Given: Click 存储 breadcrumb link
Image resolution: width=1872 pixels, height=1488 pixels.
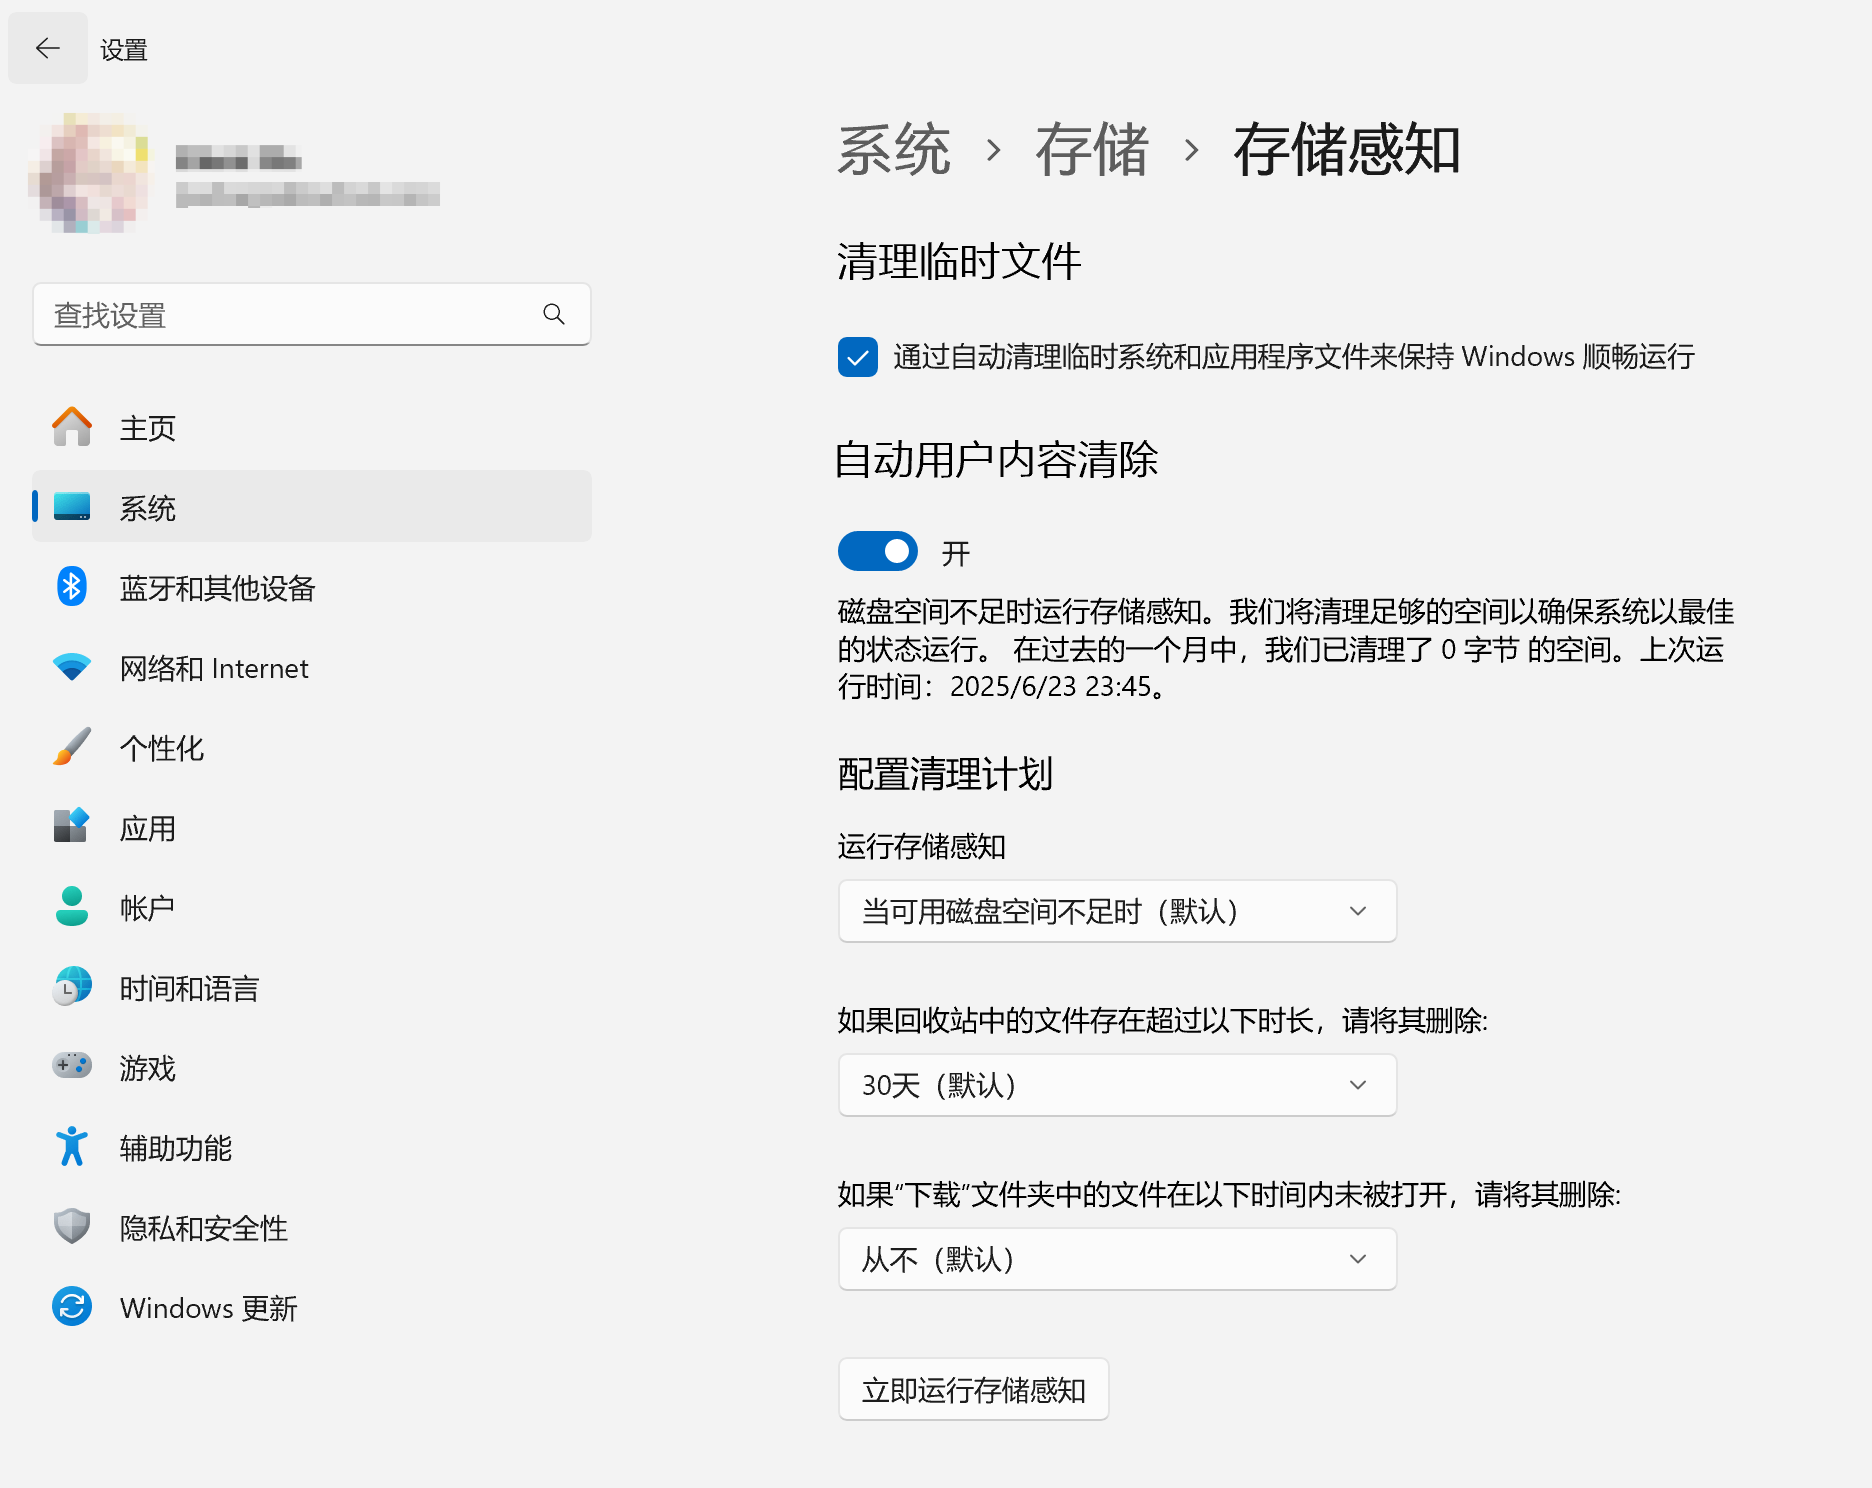Looking at the screenshot, I should (1092, 150).
